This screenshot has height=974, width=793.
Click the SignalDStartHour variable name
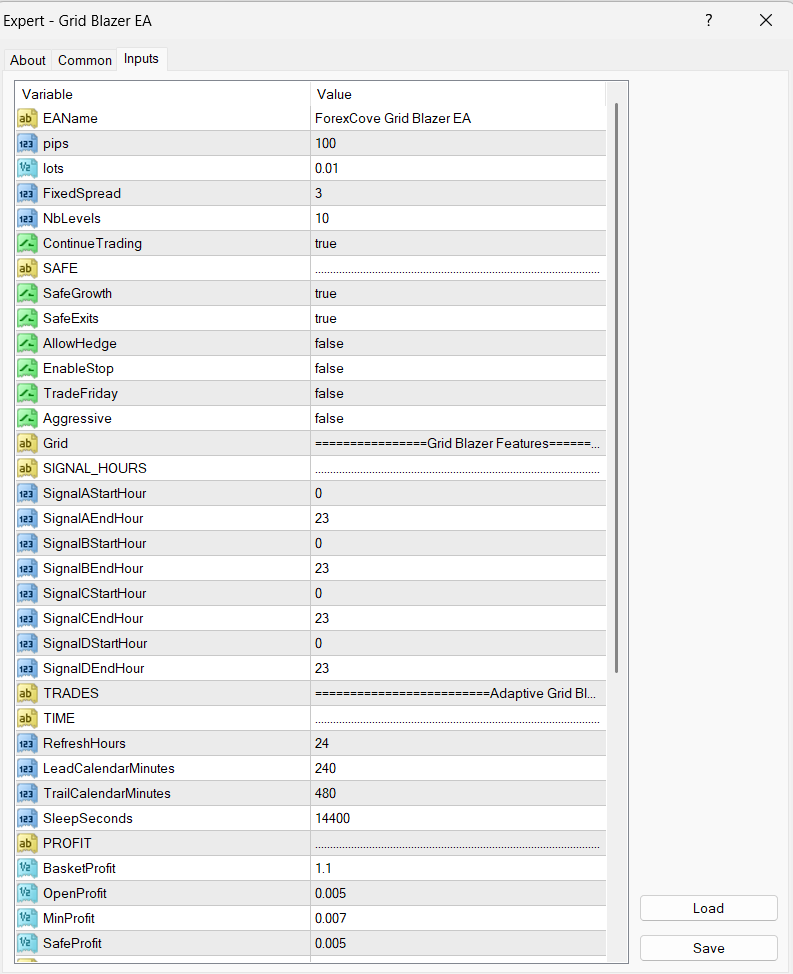pos(95,644)
